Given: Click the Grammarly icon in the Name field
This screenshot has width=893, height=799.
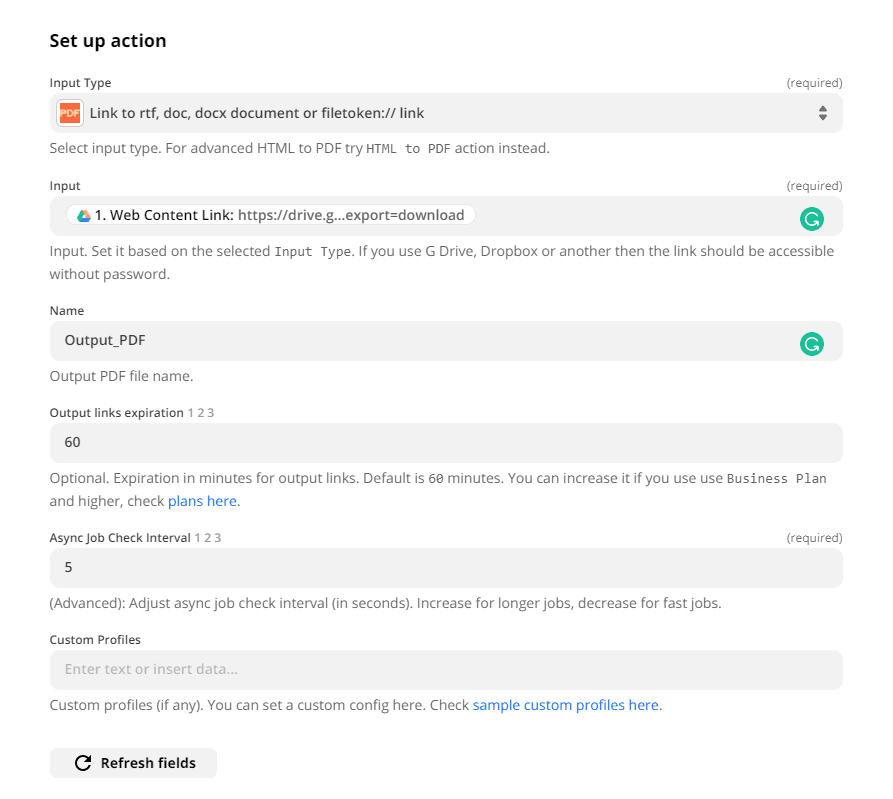Looking at the screenshot, I should point(811,344).
